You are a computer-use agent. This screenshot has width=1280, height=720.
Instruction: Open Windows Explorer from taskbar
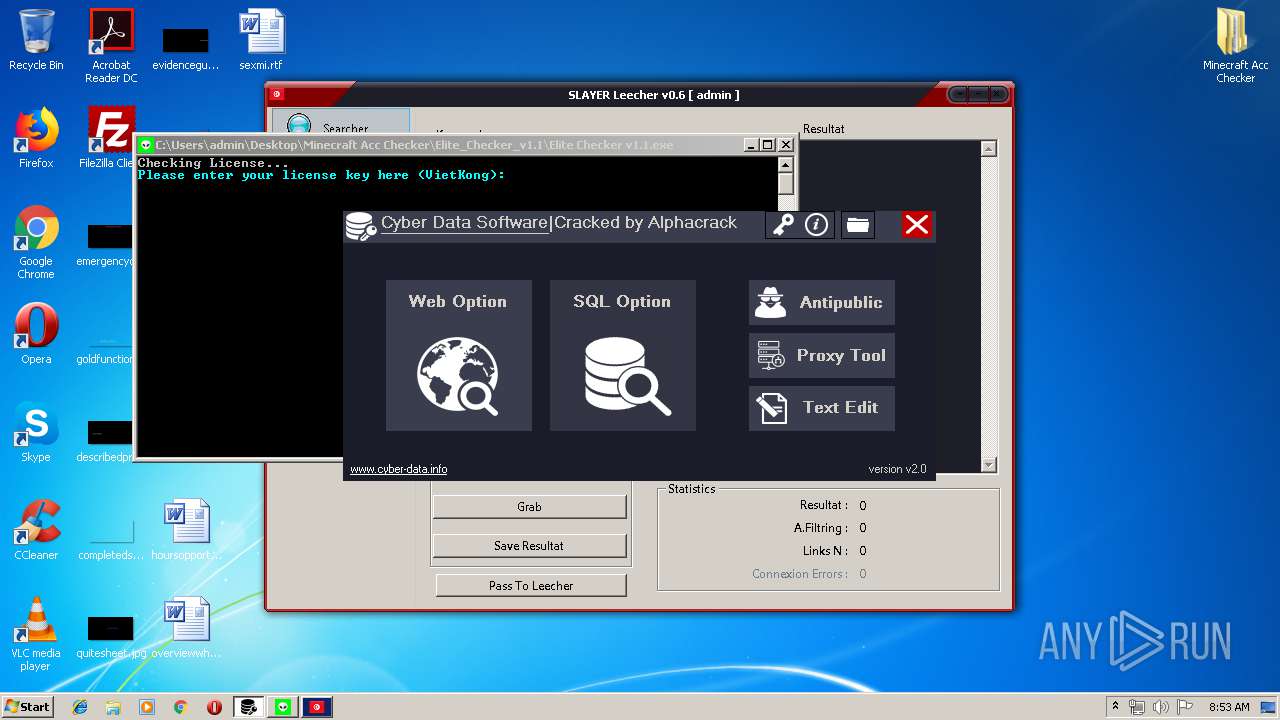click(x=113, y=707)
